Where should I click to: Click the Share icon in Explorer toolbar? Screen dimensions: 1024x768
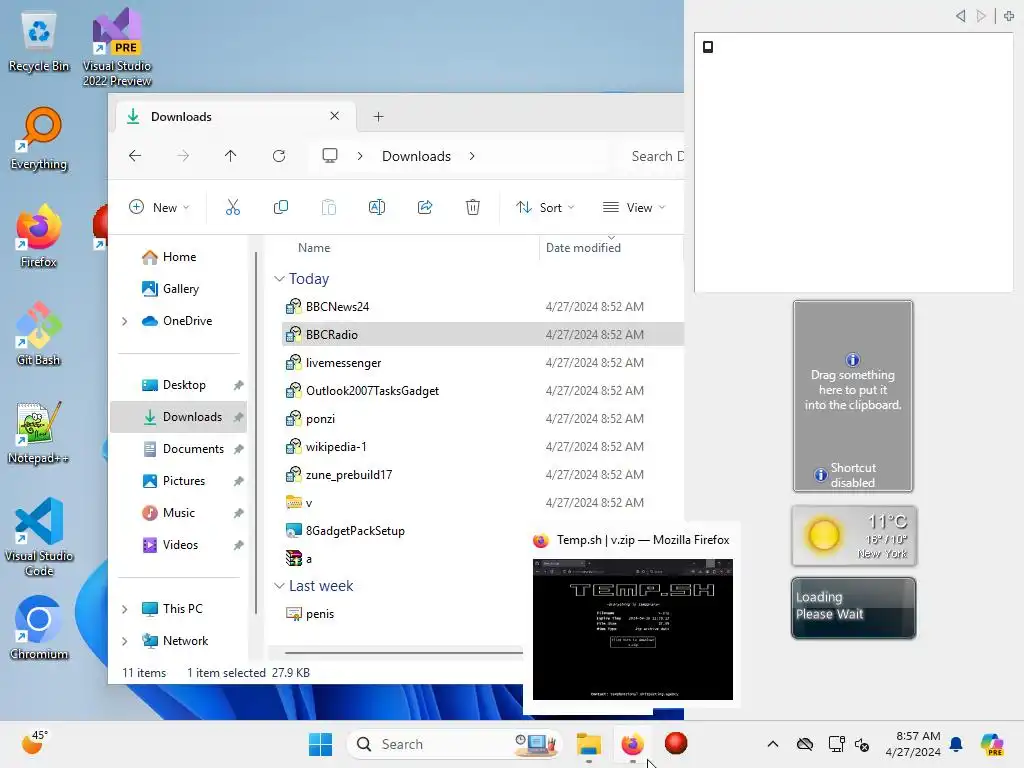pyautogui.click(x=425, y=208)
